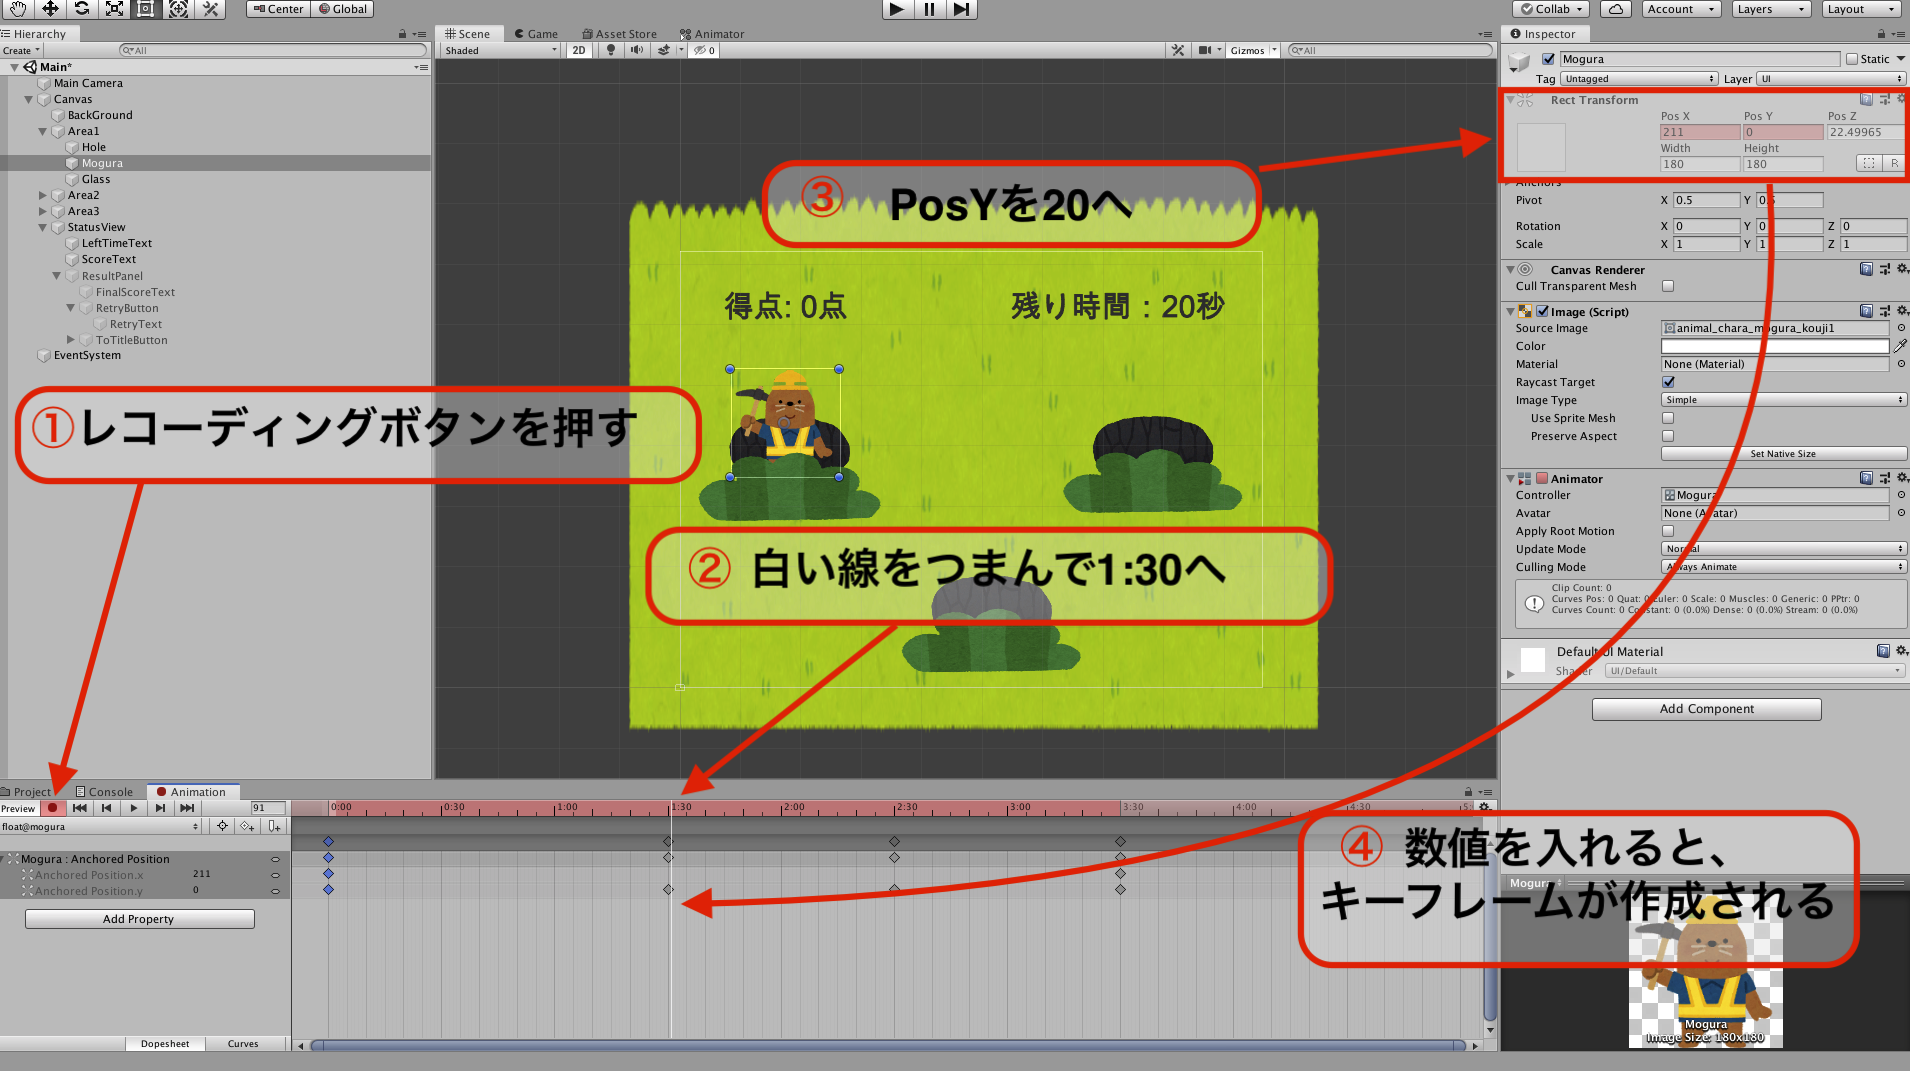Click the Add Keyframe icon
The image size is (1910, 1071).
pyautogui.click(x=247, y=826)
